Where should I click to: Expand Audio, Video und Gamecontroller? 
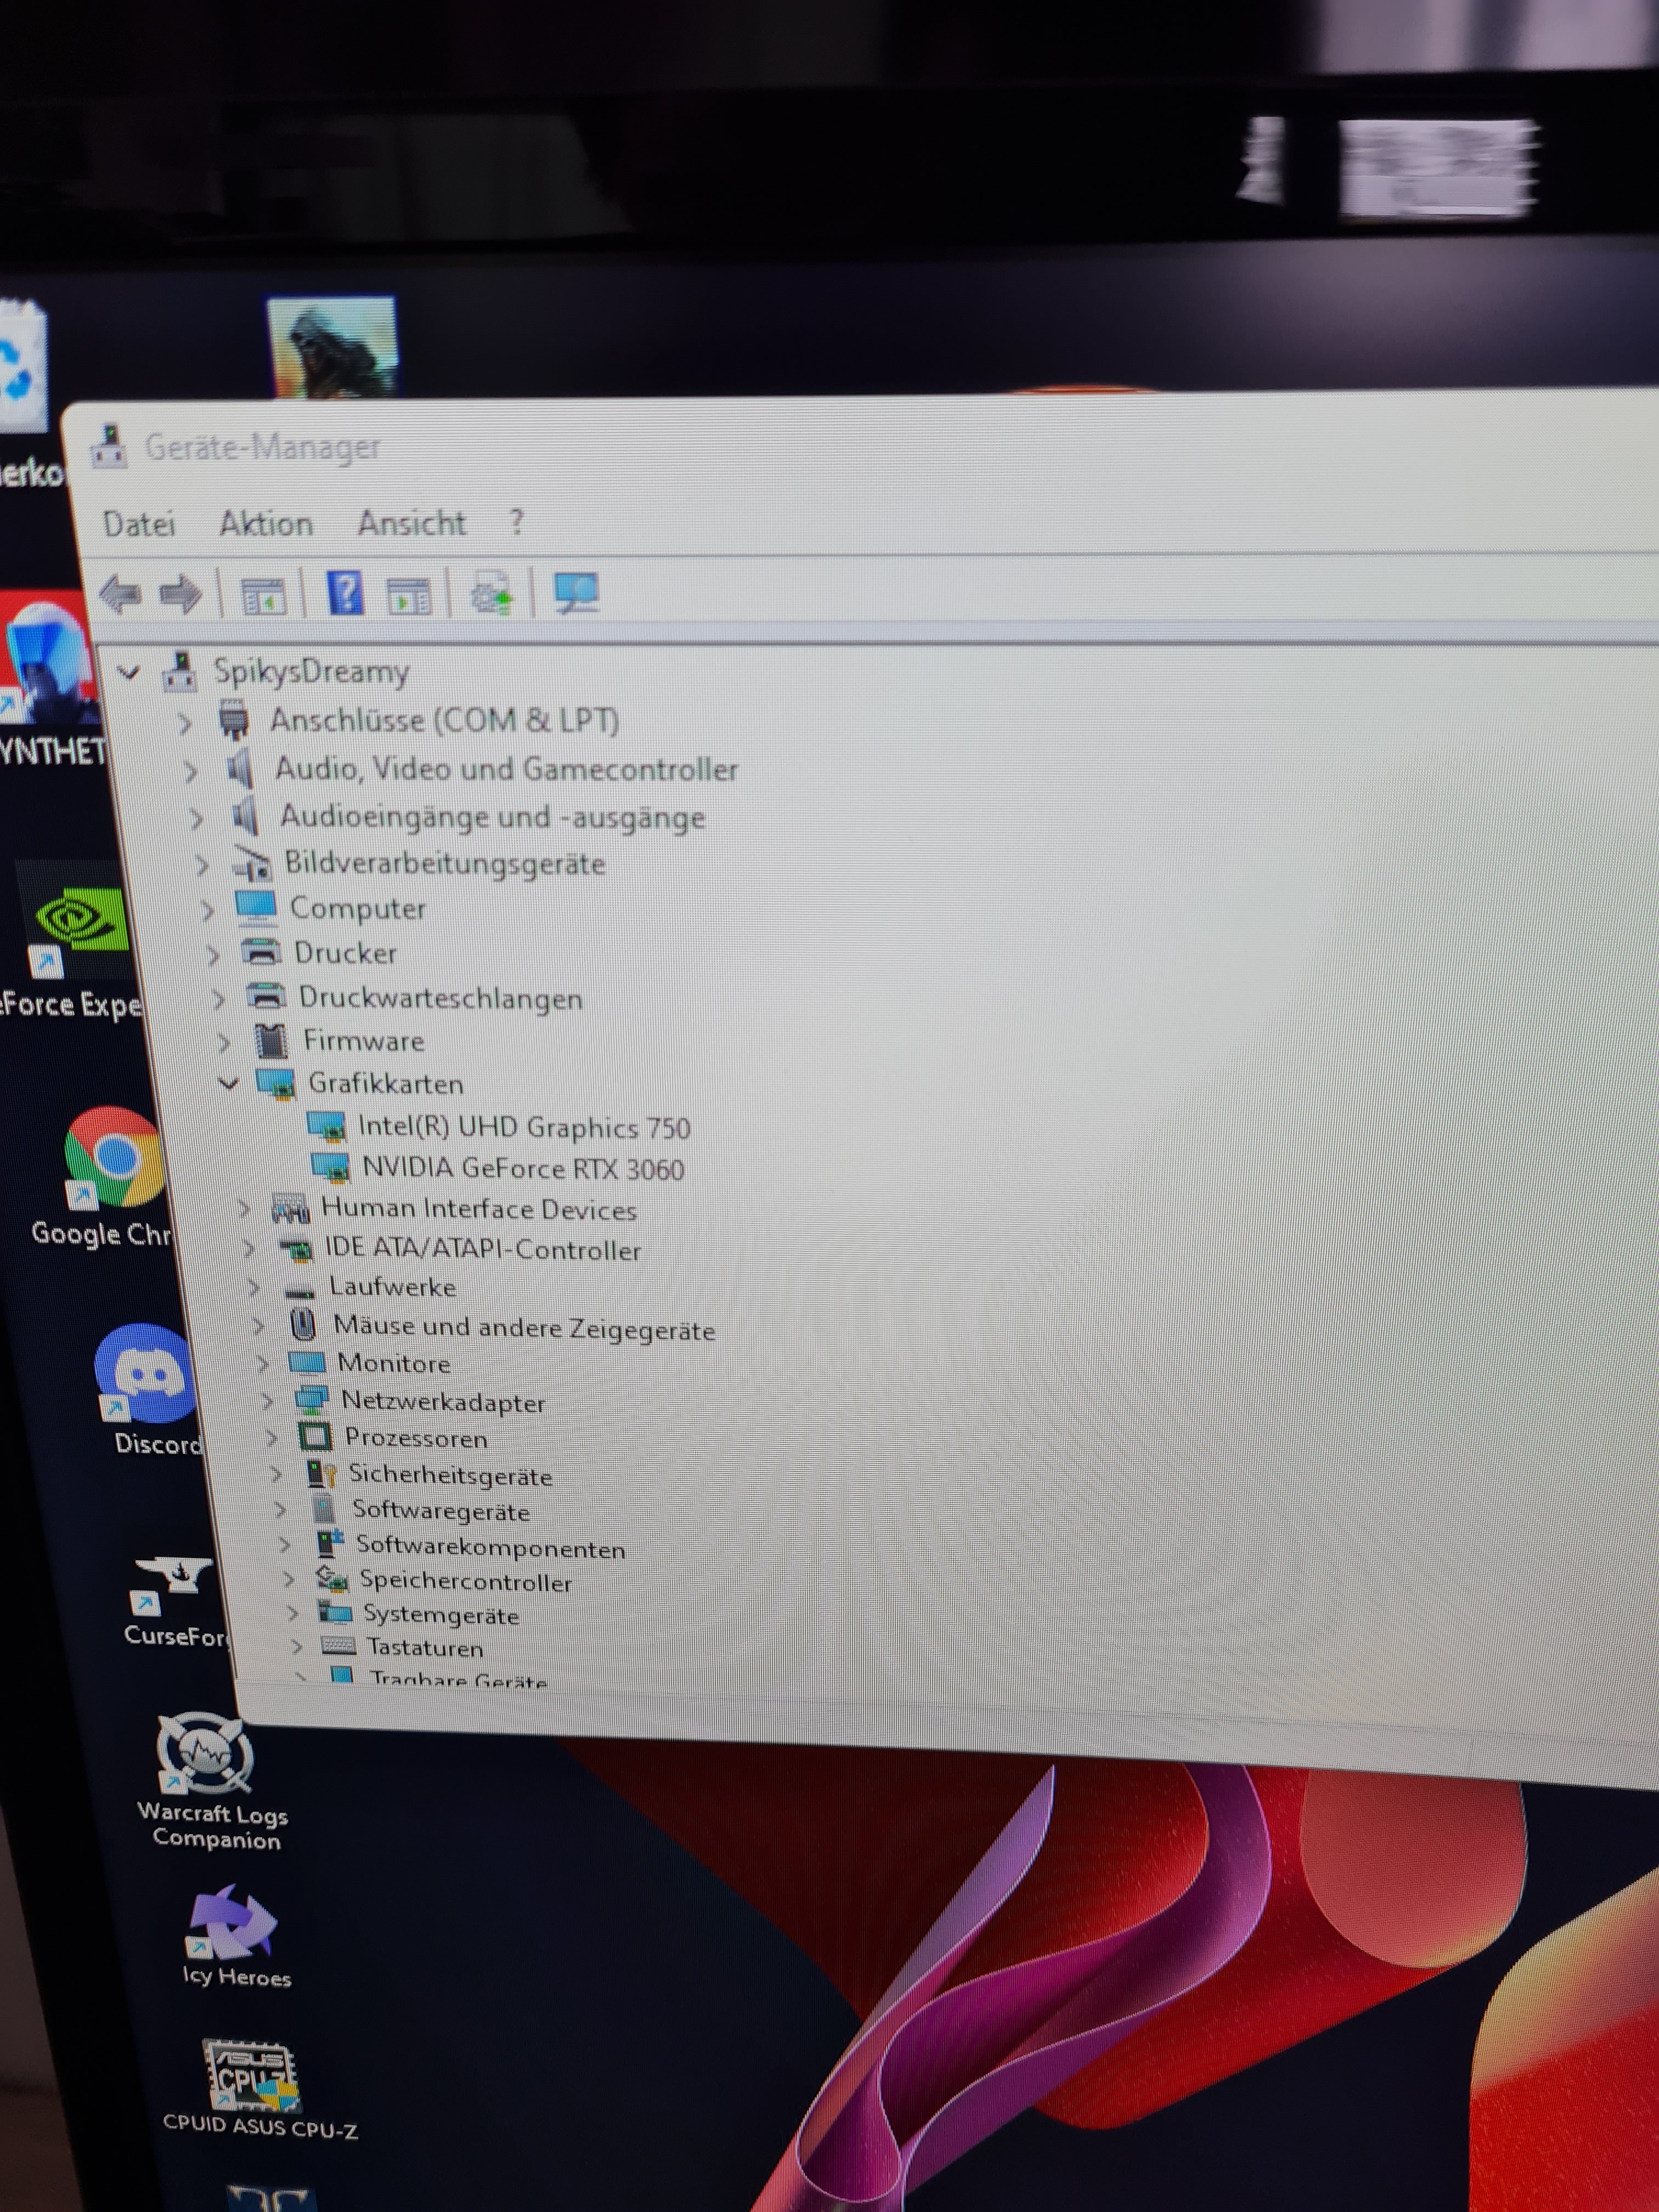point(190,770)
